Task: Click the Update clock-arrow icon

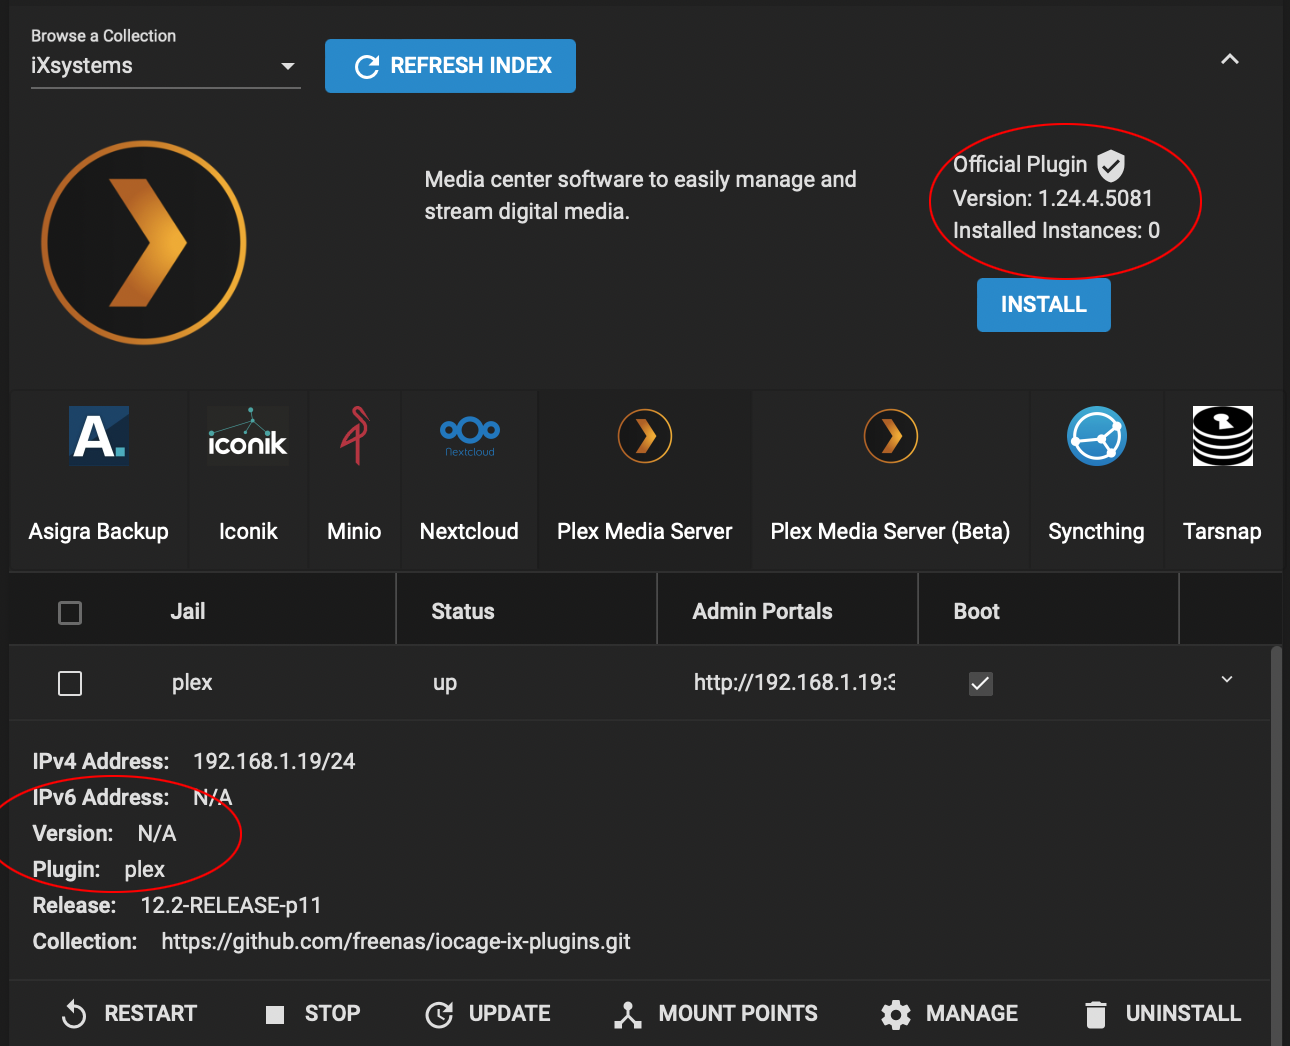Action: pyautogui.click(x=439, y=1014)
